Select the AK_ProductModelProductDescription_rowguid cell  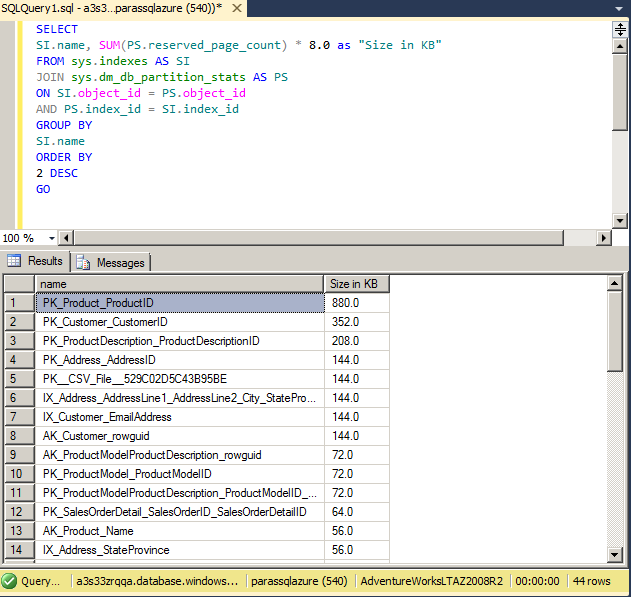tap(180, 455)
